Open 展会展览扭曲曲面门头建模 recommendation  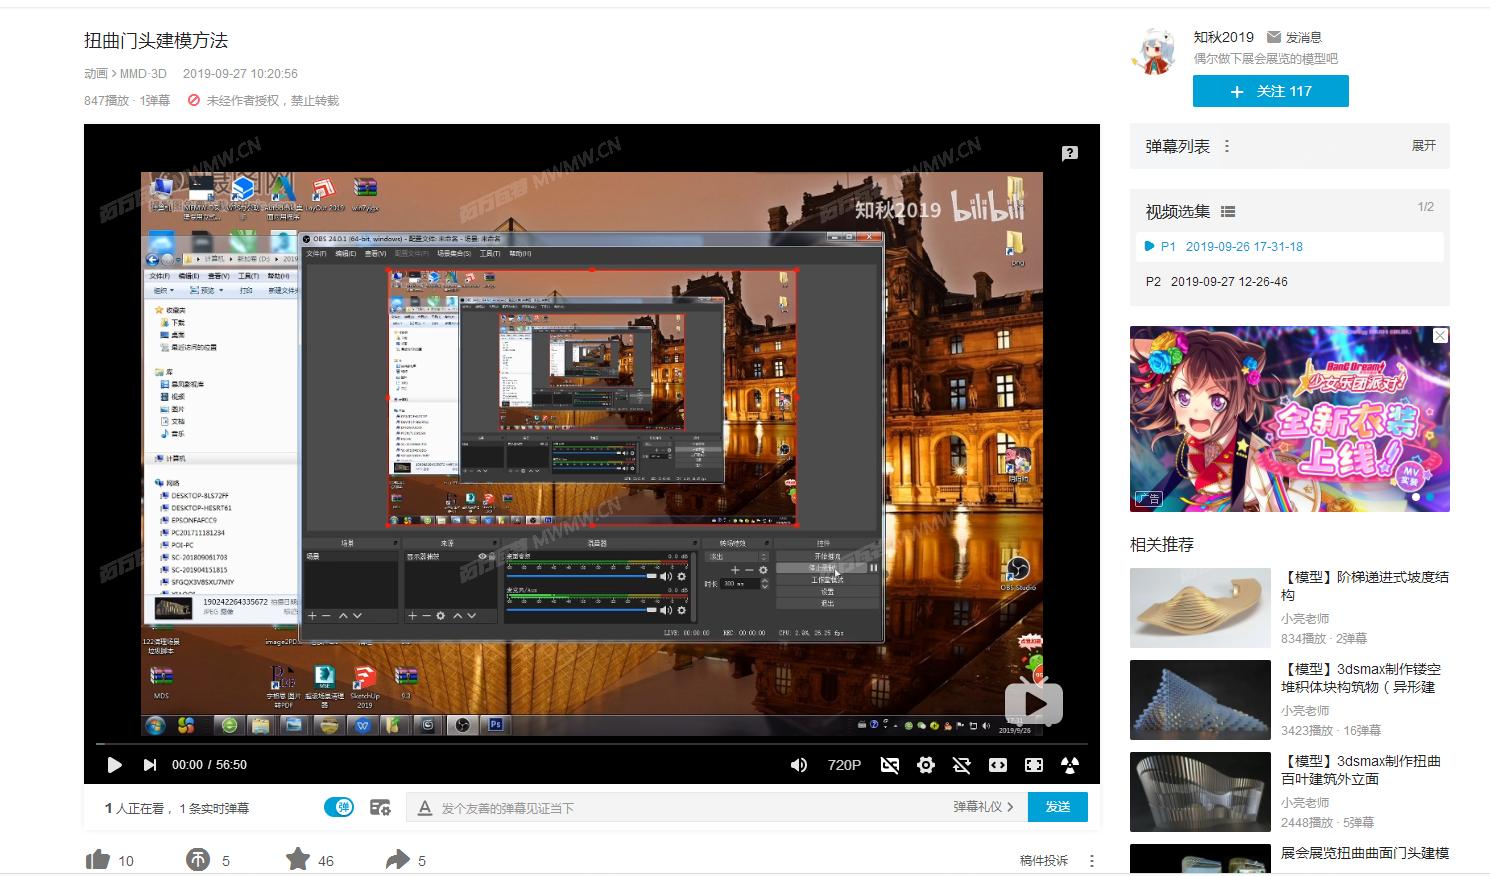(1365, 853)
